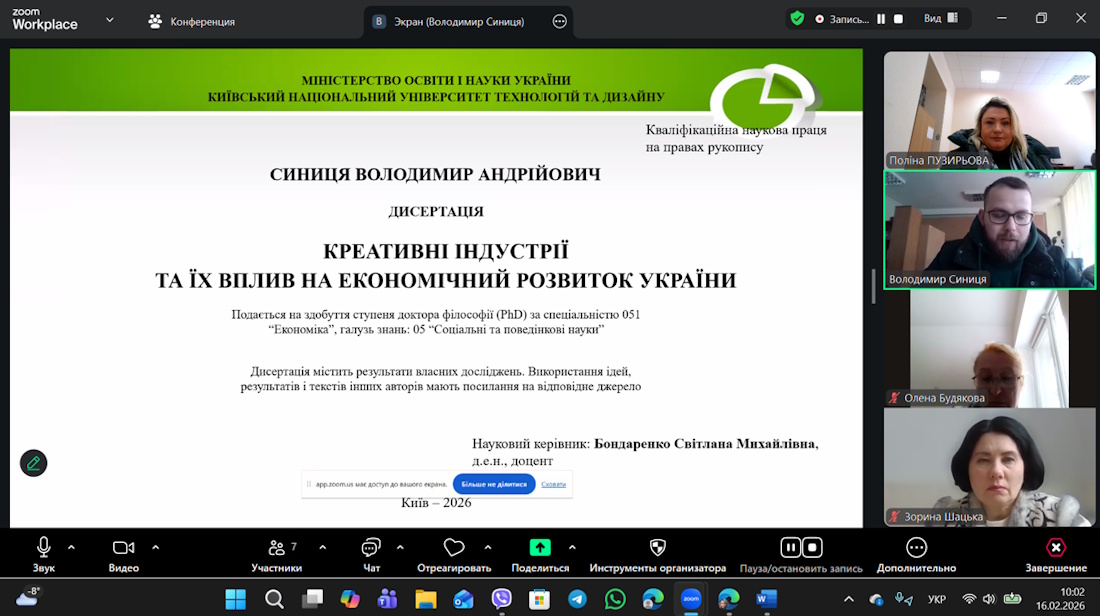Screen dimensions: 1100x616
Task: Open the Чат chat panel
Action: click(371, 548)
